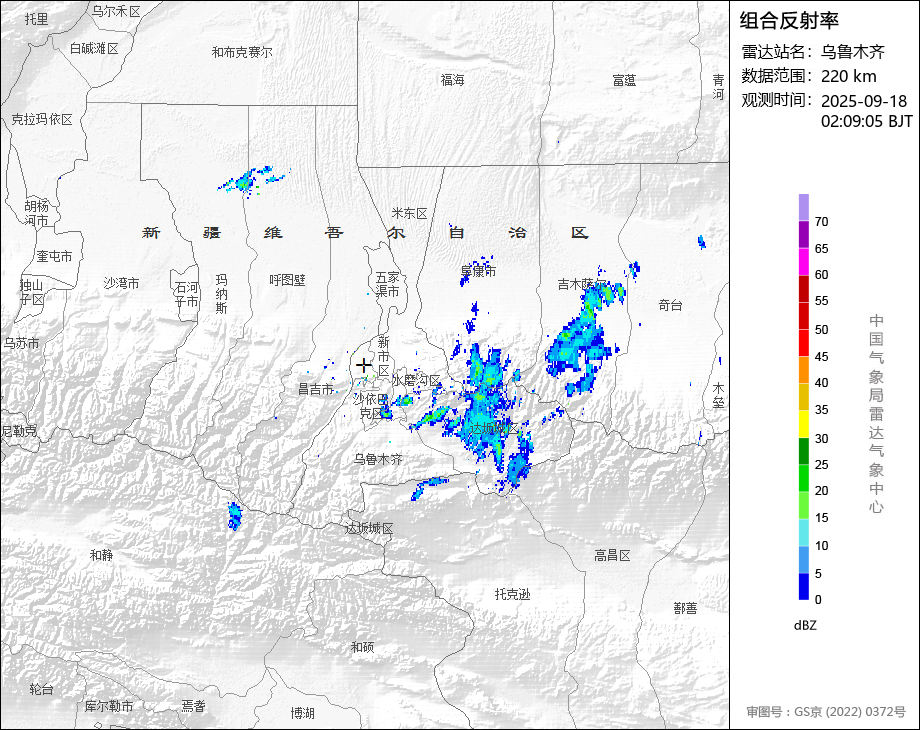
Task: Click the 独山子区 map label
Action: point(32,292)
